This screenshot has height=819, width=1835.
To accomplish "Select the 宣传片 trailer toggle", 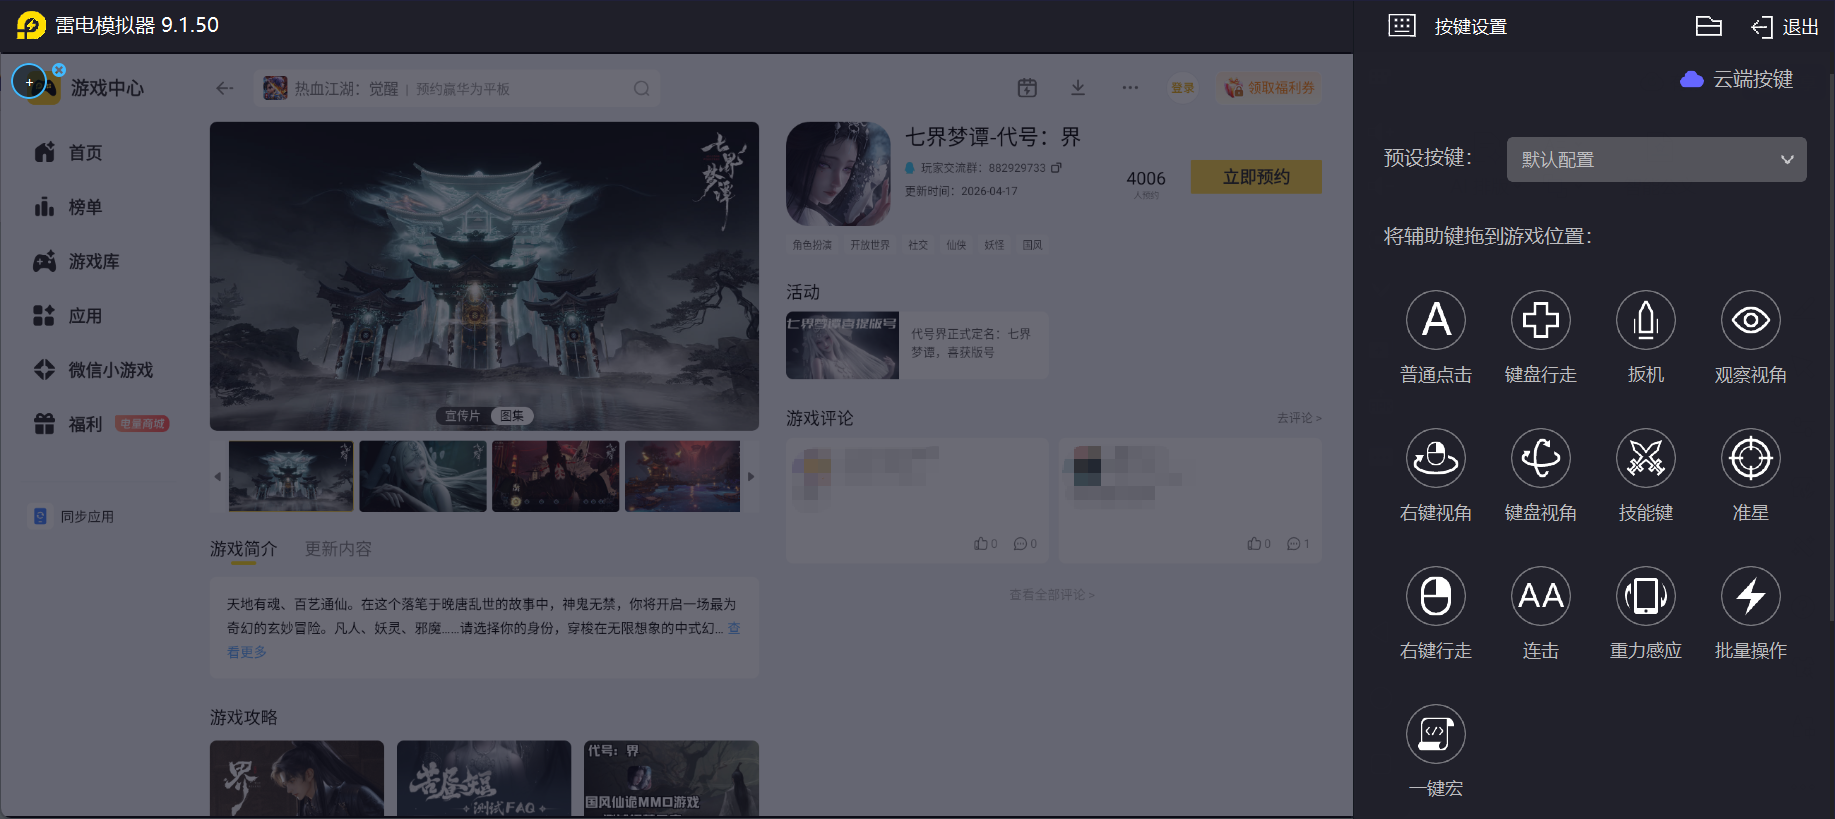I will 463,416.
